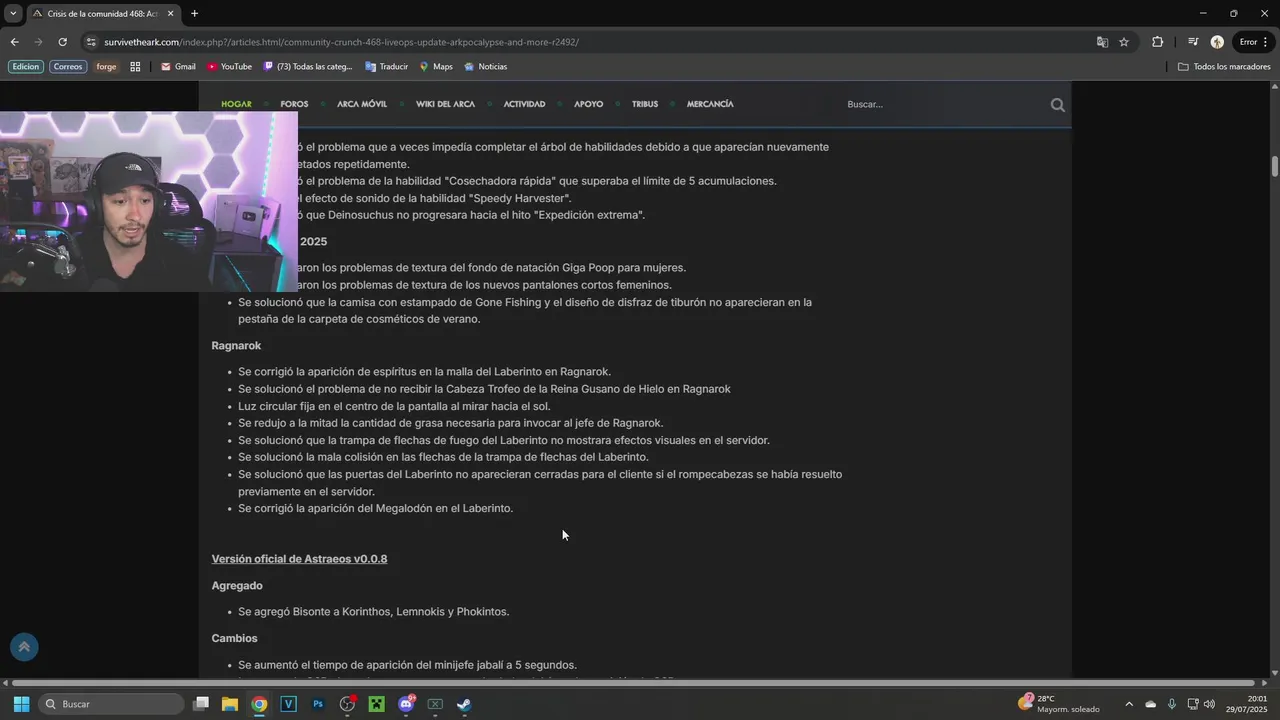Open the apps grid bookmark icon
Image resolution: width=1280 pixels, height=720 pixels.
click(x=135, y=67)
